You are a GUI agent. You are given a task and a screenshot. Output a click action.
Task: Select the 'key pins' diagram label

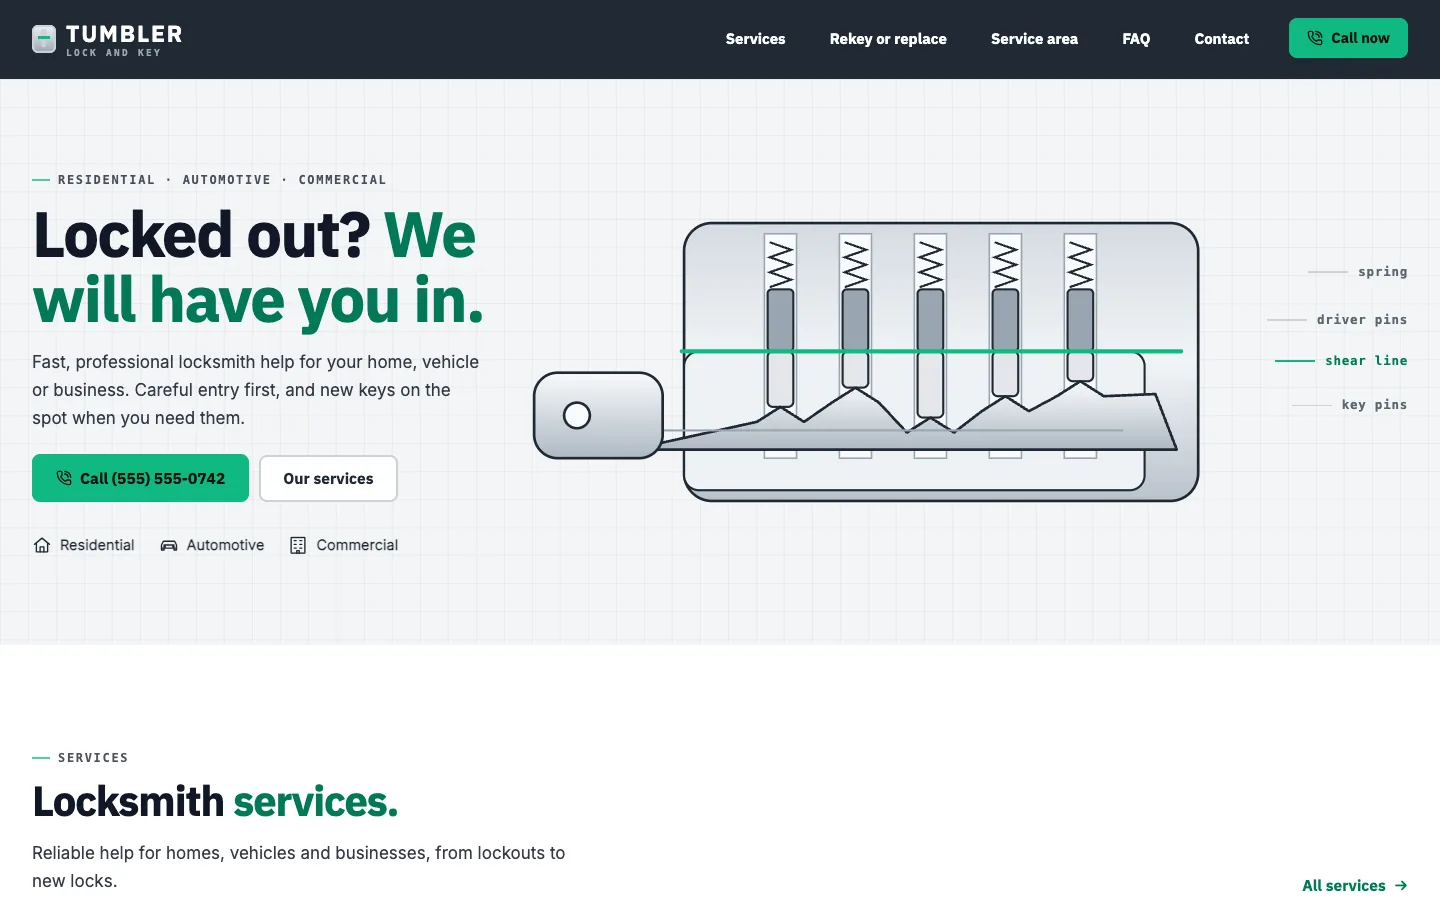(x=1374, y=404)
